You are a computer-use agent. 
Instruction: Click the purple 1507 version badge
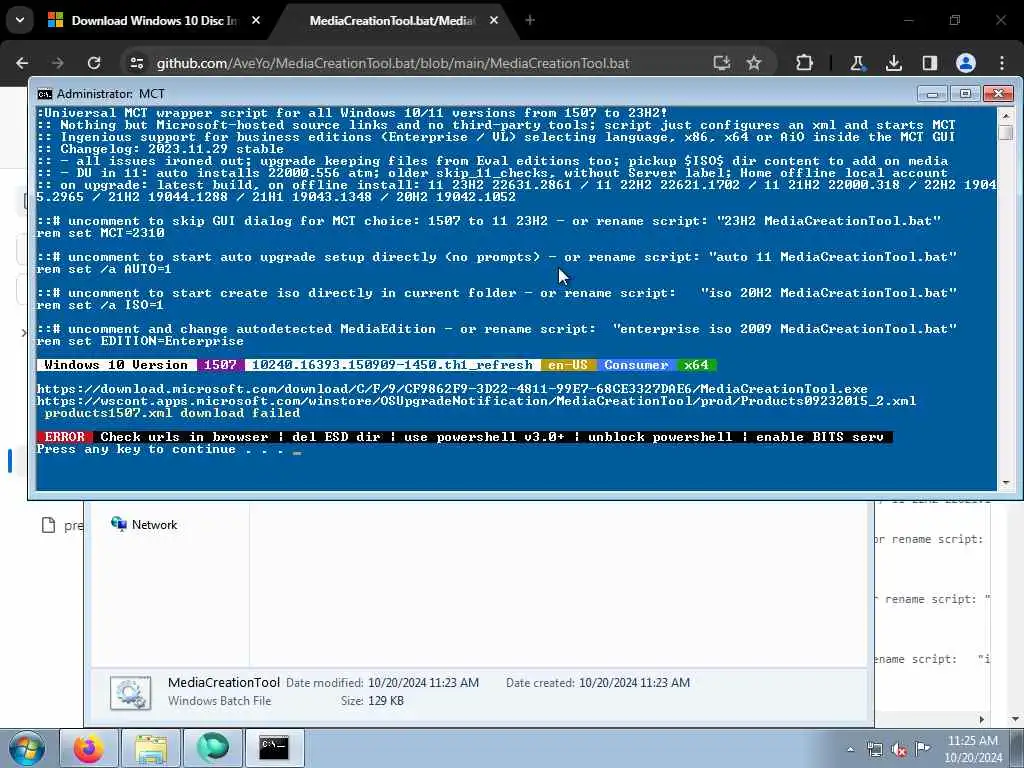tap(220, 365)
